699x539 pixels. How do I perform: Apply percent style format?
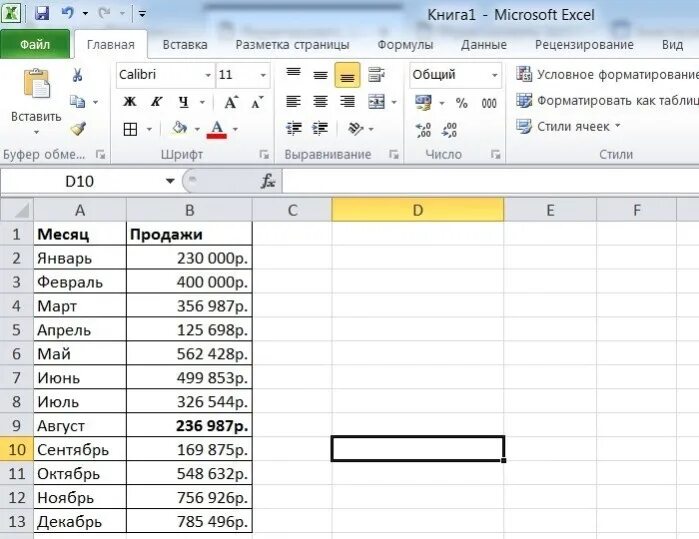461,103
